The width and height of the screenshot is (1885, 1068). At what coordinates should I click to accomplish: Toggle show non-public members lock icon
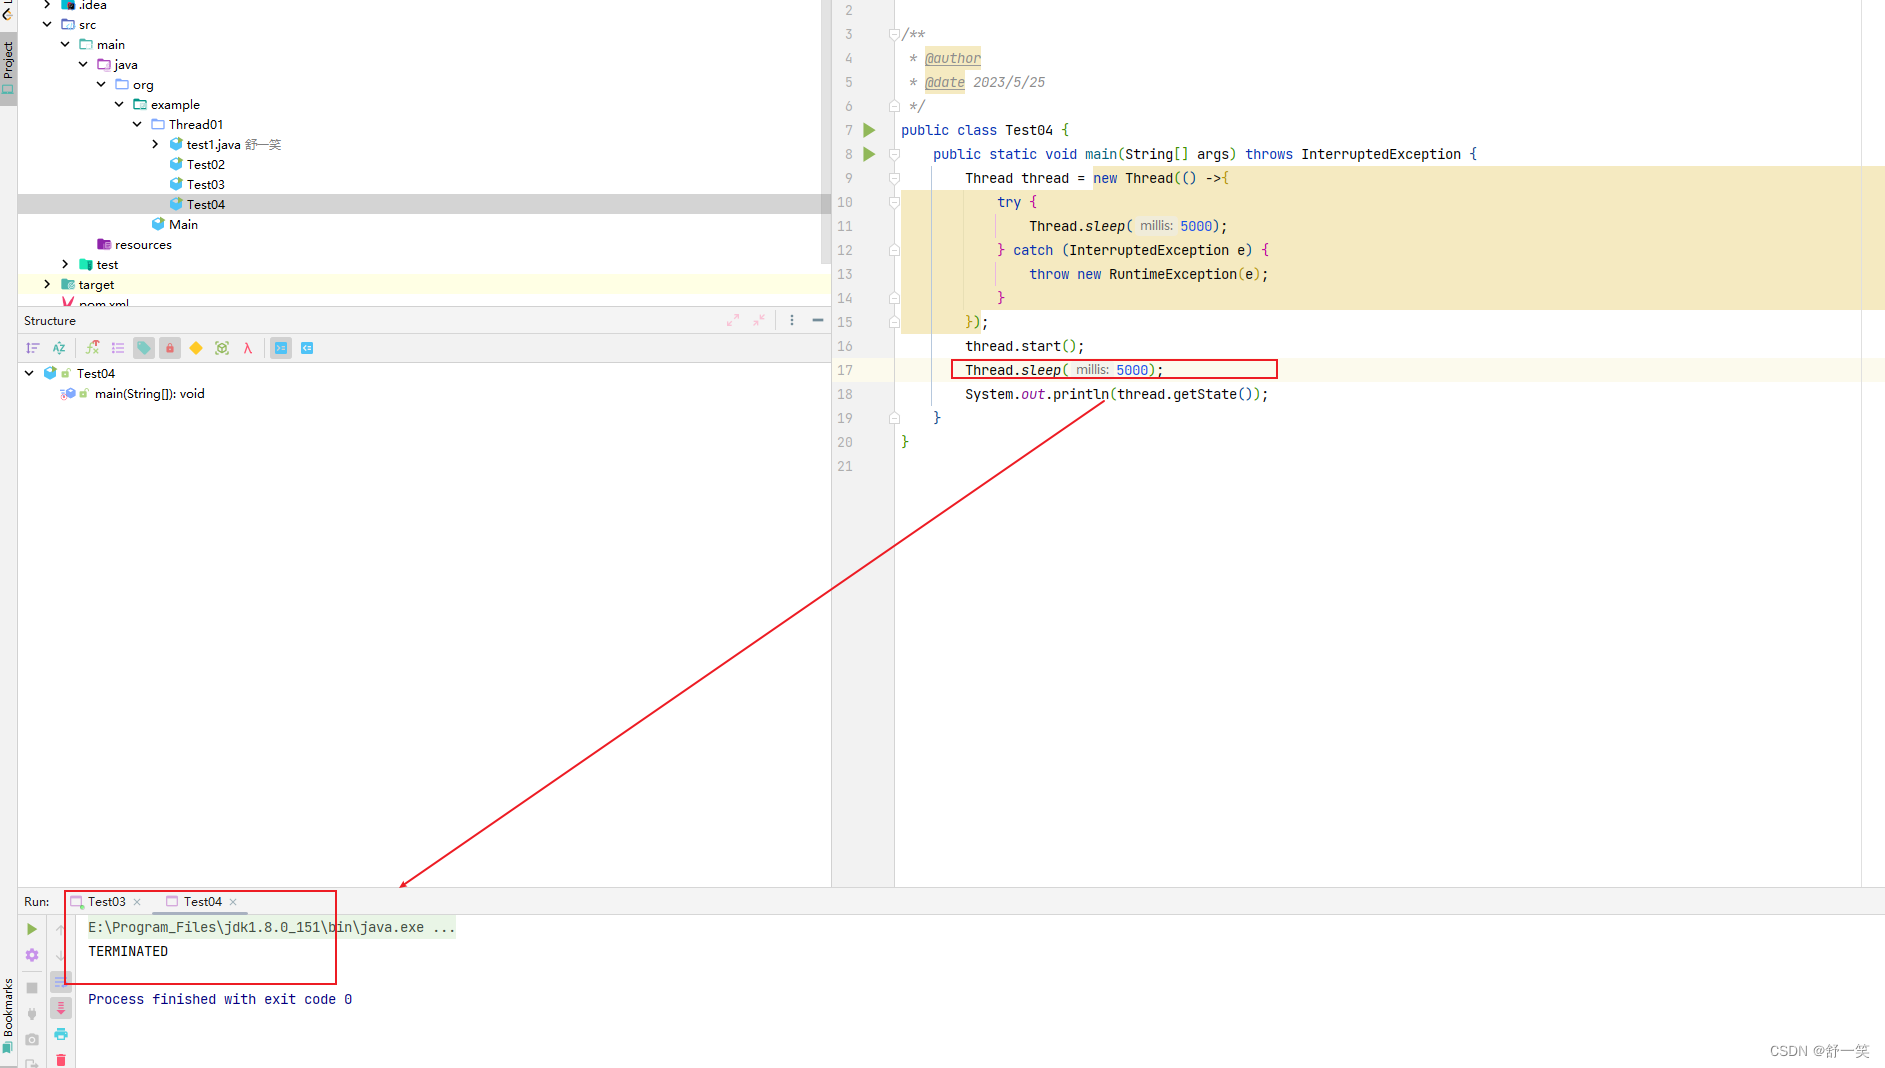pyautogui.click(x=170, y=348)
